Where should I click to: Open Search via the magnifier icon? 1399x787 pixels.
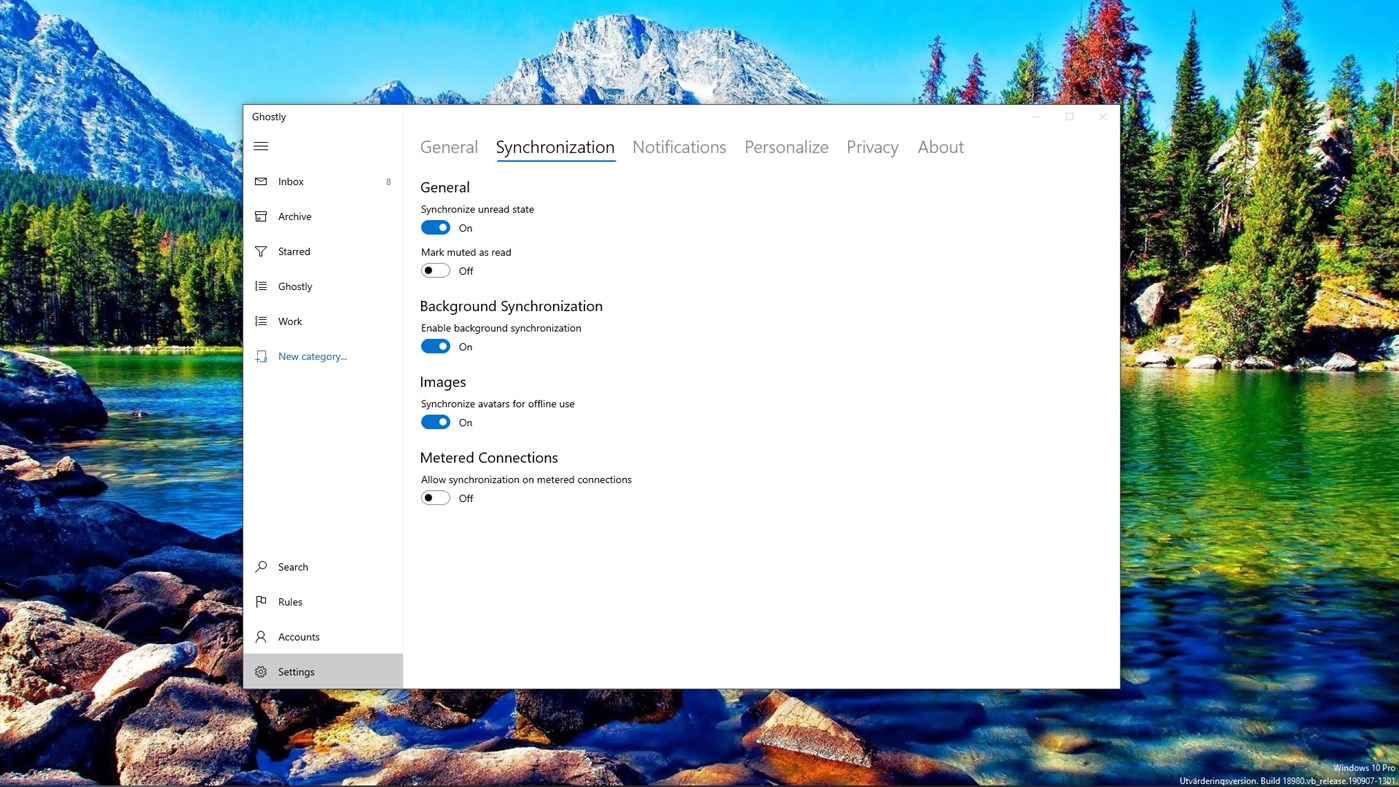click(261, 567)
